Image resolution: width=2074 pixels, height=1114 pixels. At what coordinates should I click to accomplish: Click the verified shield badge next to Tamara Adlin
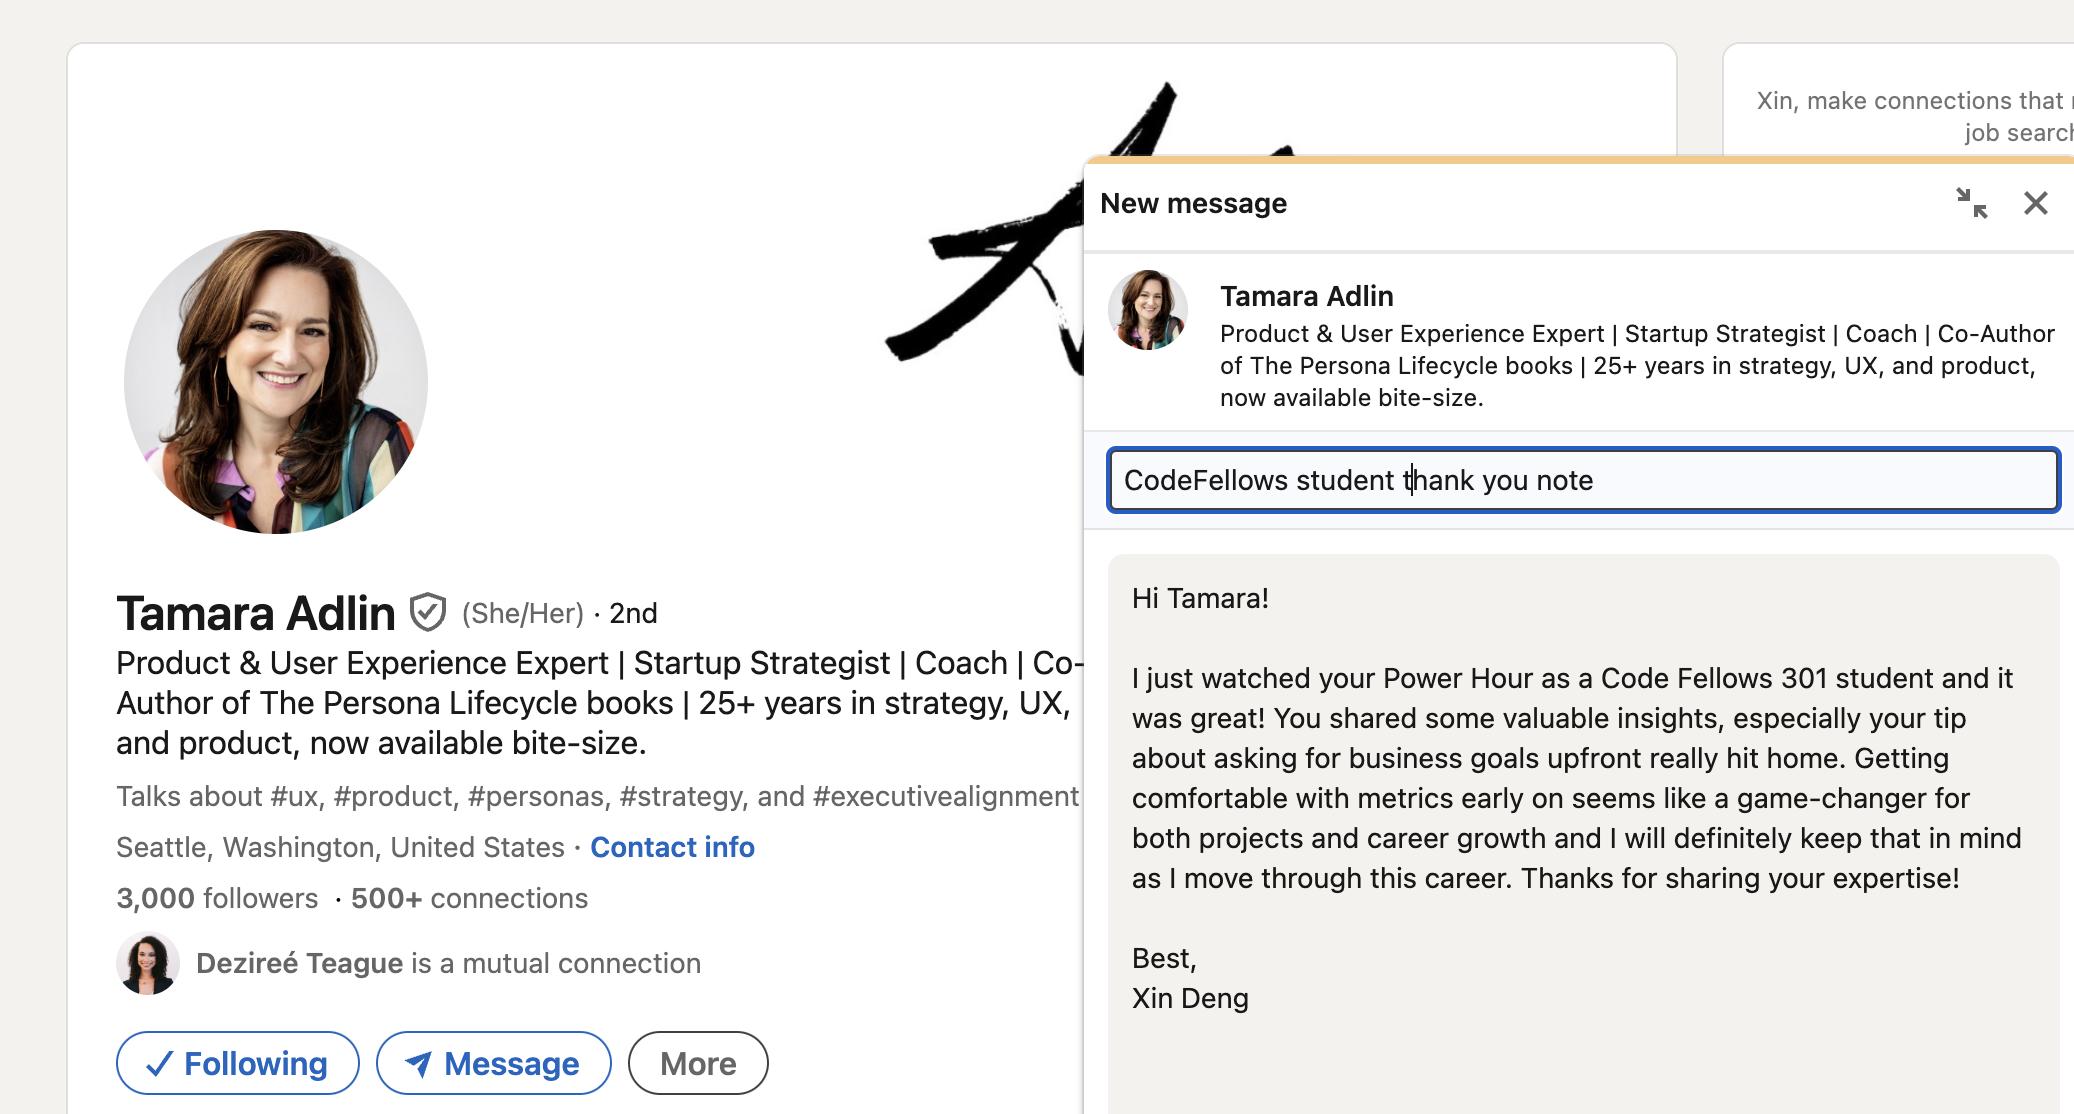428,612
